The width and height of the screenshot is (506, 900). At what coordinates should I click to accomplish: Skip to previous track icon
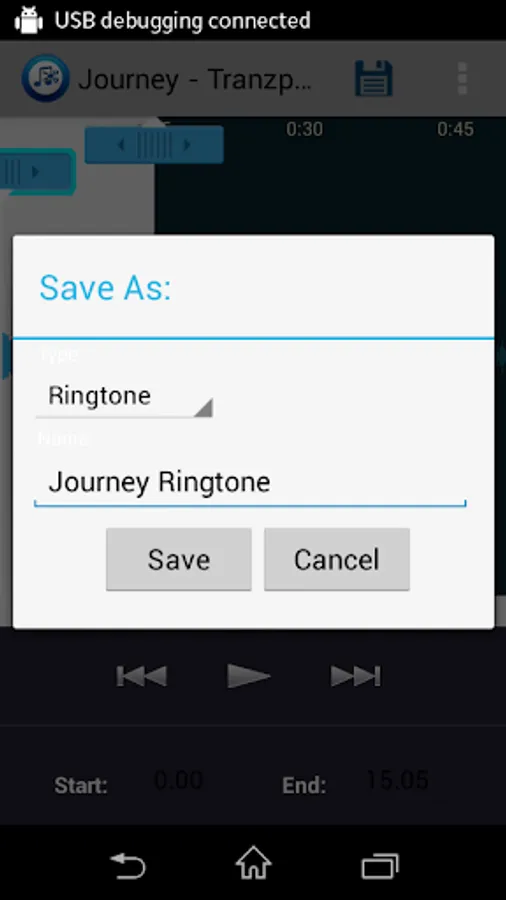coord(141,676)
